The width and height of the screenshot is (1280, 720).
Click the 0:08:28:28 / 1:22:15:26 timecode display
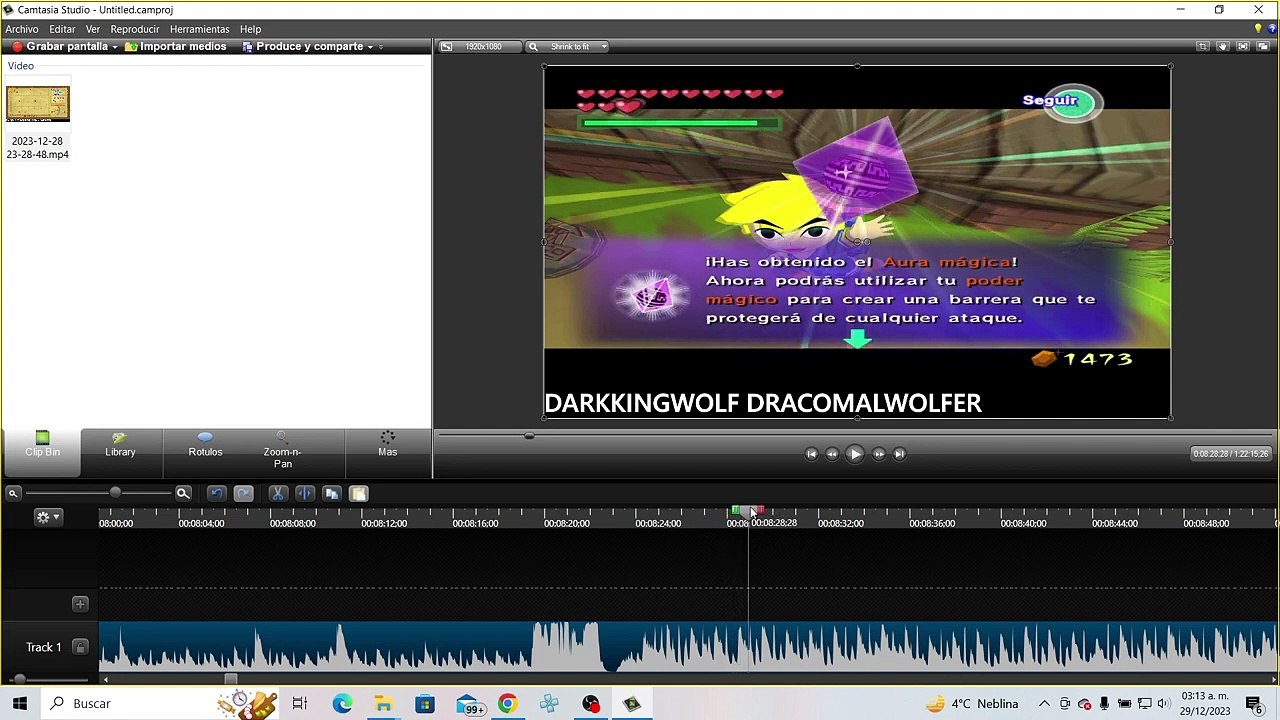[x=1231, y=454]
